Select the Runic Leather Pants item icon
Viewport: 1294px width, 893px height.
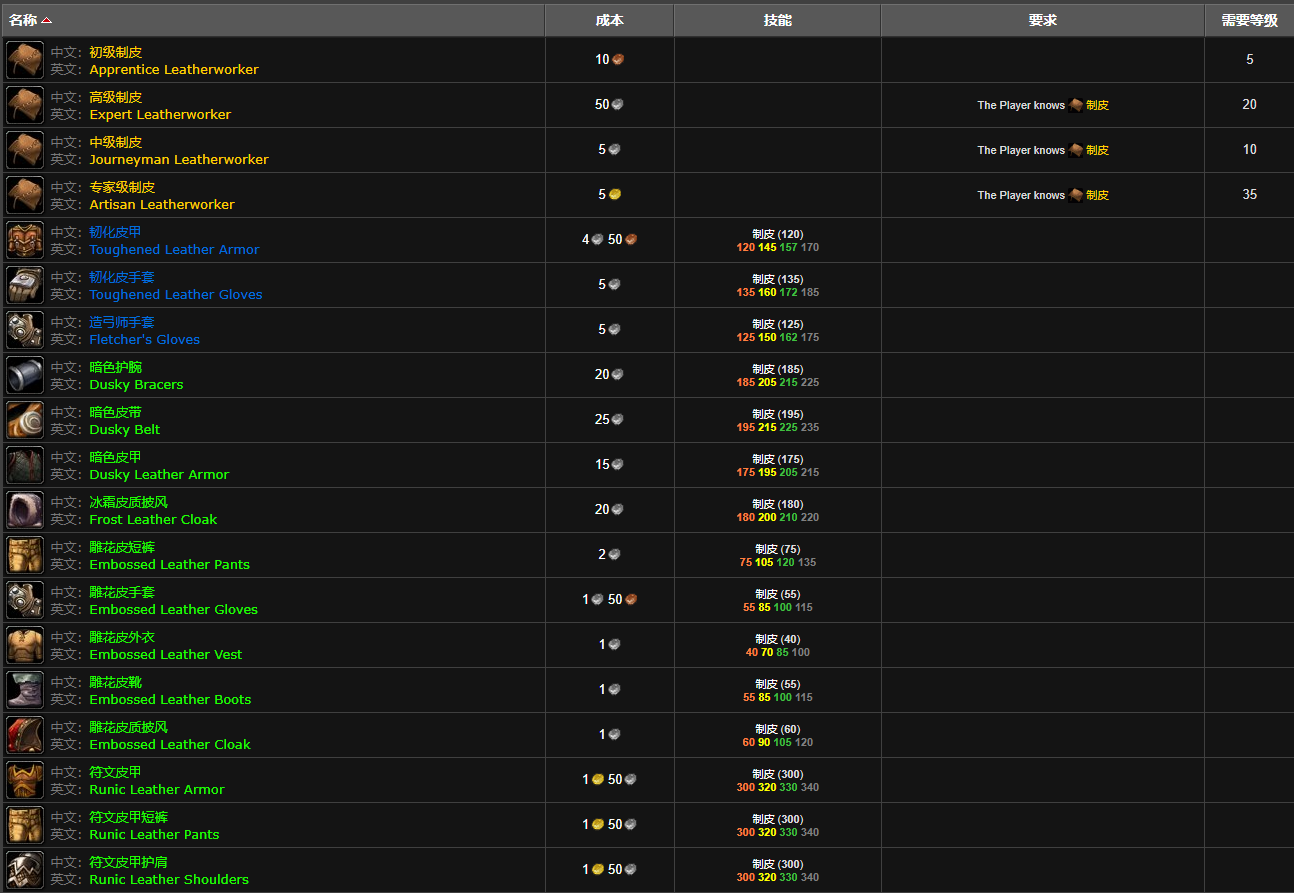(x=25, y=825)
